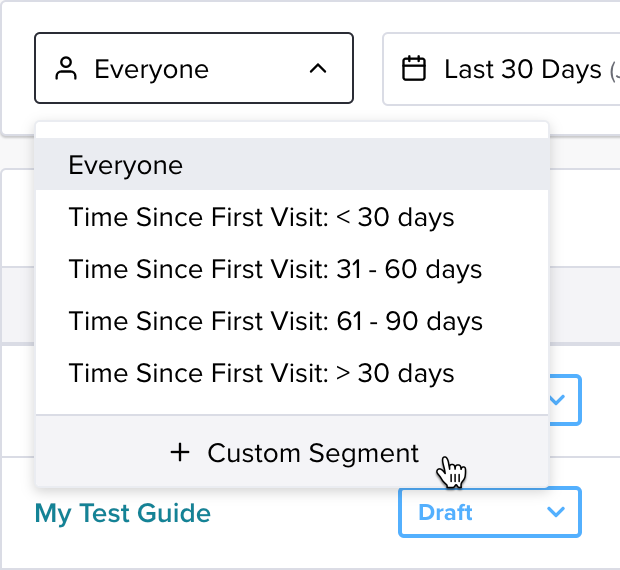
Task: Open the Draft status dropdown
Action: point(490,512)
